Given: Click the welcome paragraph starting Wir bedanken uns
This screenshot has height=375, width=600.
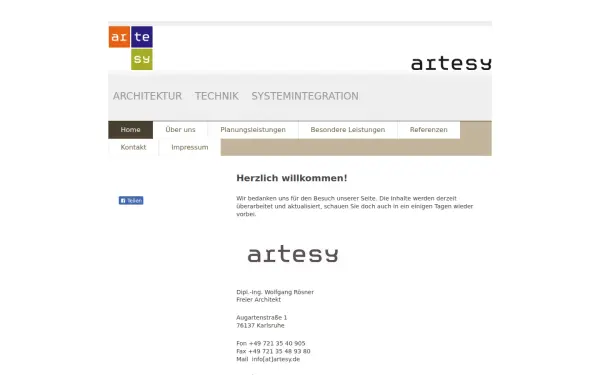Looking at the screenshot, I should (x=355, y=206).
